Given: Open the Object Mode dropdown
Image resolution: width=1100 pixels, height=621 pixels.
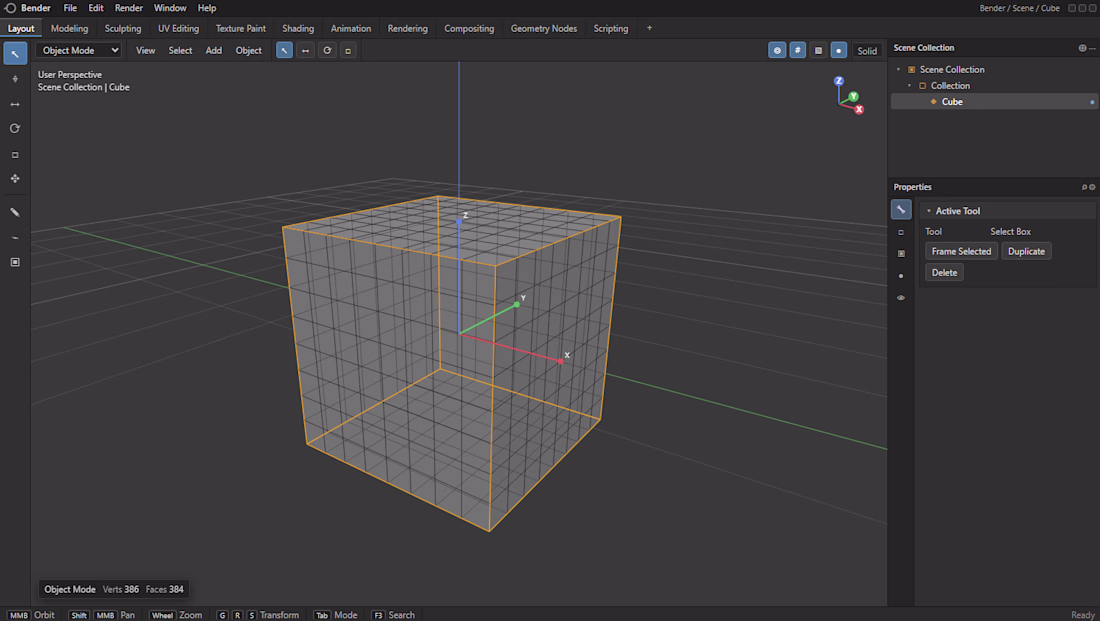Looking at the screenshot, I should pyautogui.click(x=79, y=51).
